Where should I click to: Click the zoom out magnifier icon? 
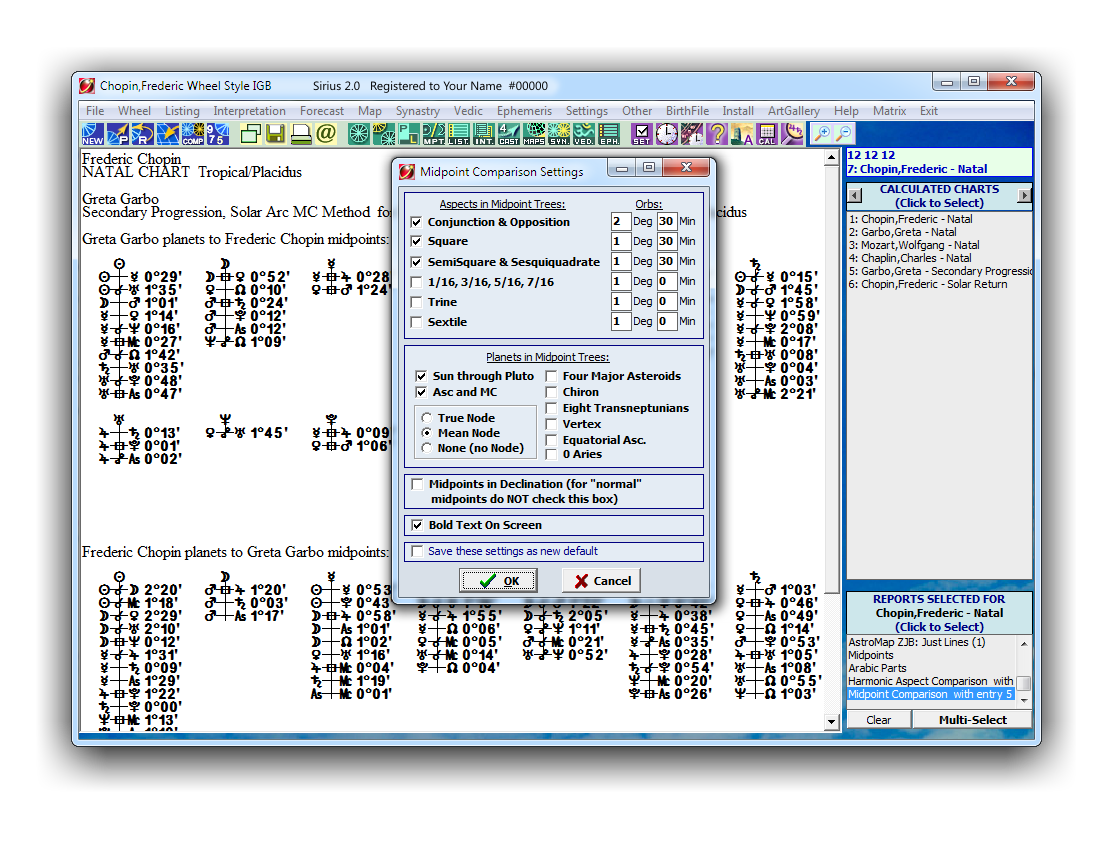coord(844,133)
